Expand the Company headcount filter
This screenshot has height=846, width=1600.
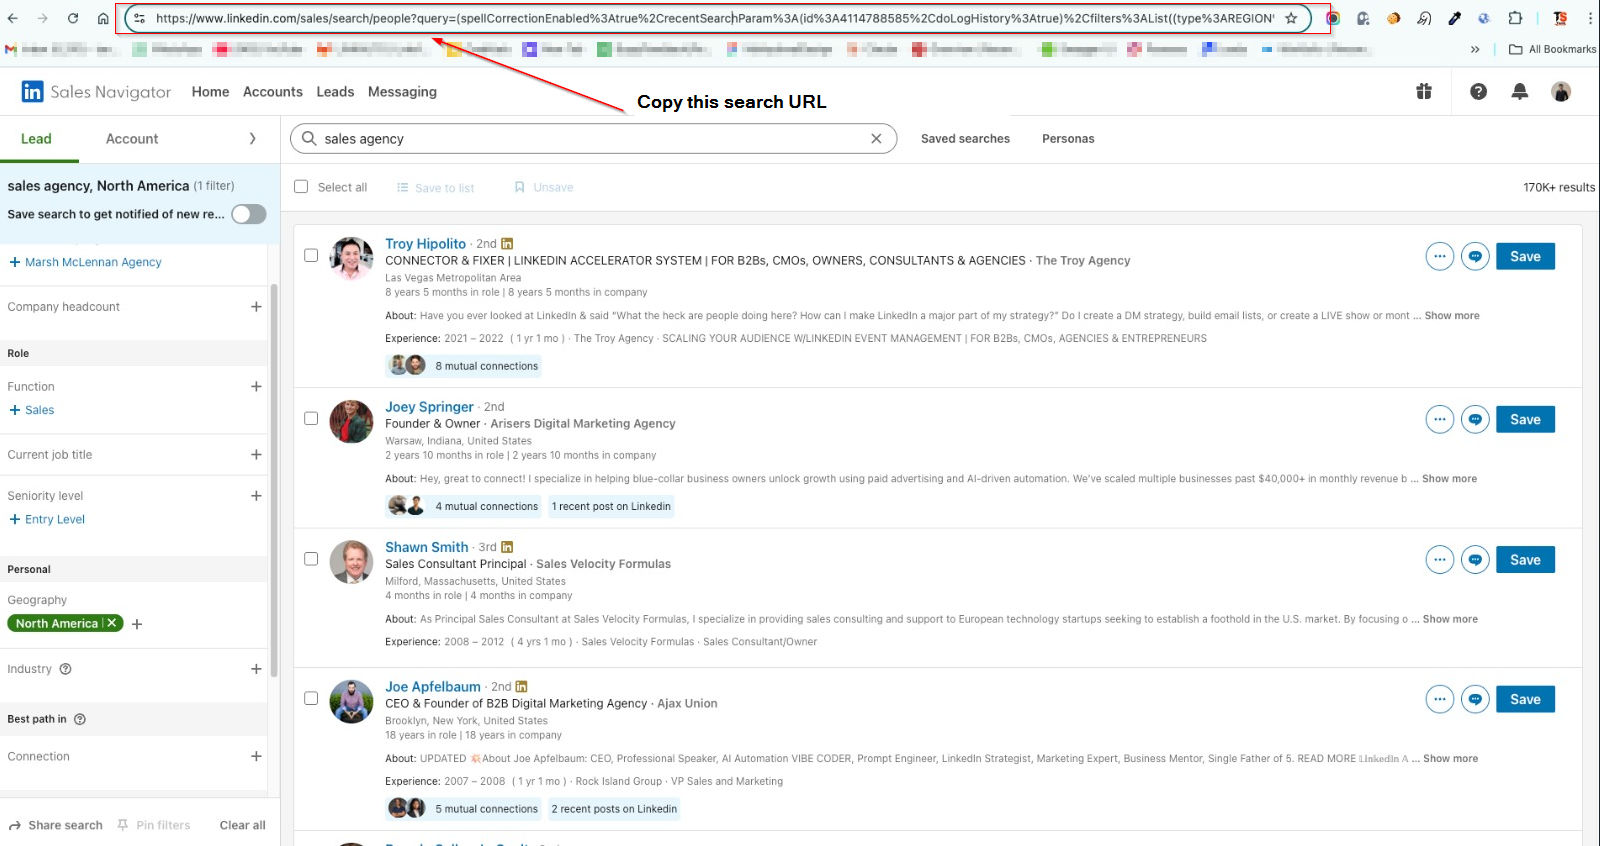click(256, 307)
